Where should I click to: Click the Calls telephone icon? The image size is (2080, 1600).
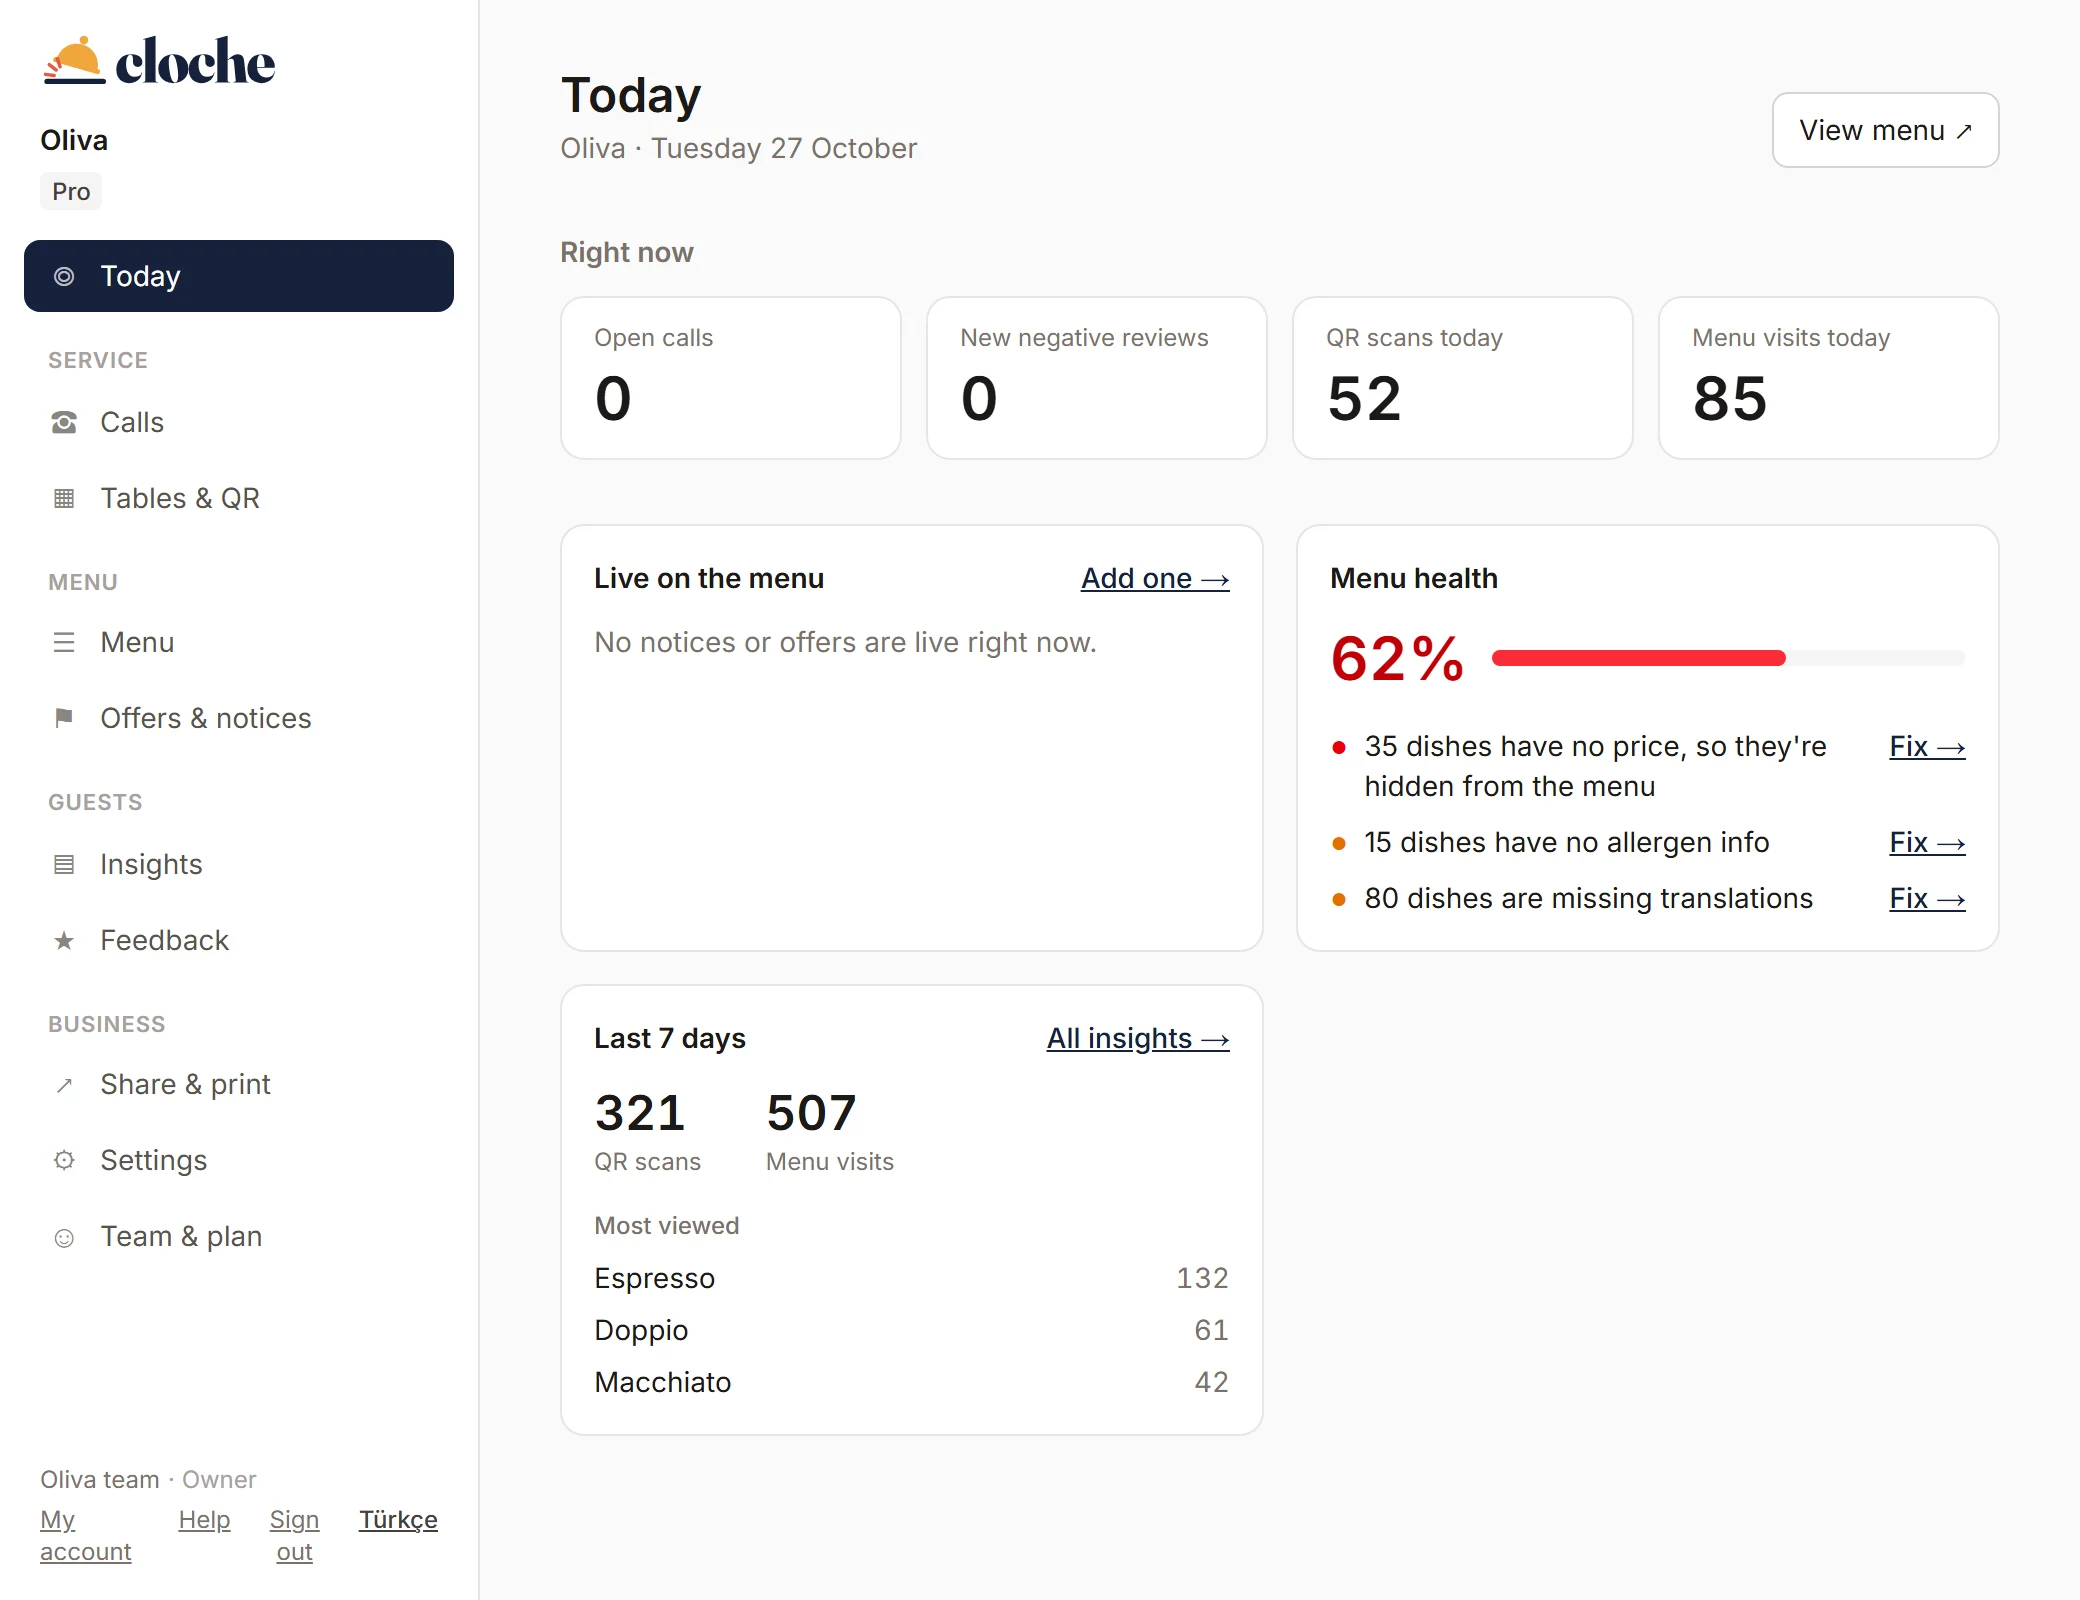pos(64,422)
